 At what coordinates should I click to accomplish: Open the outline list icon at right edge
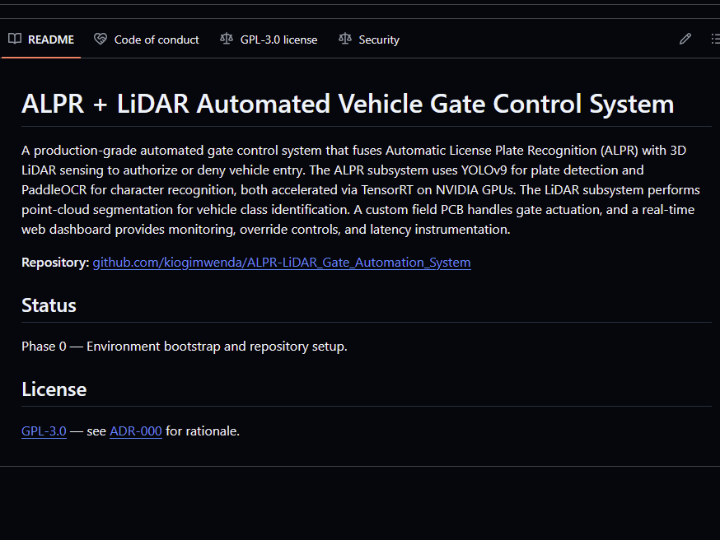[x=714, y=40]
